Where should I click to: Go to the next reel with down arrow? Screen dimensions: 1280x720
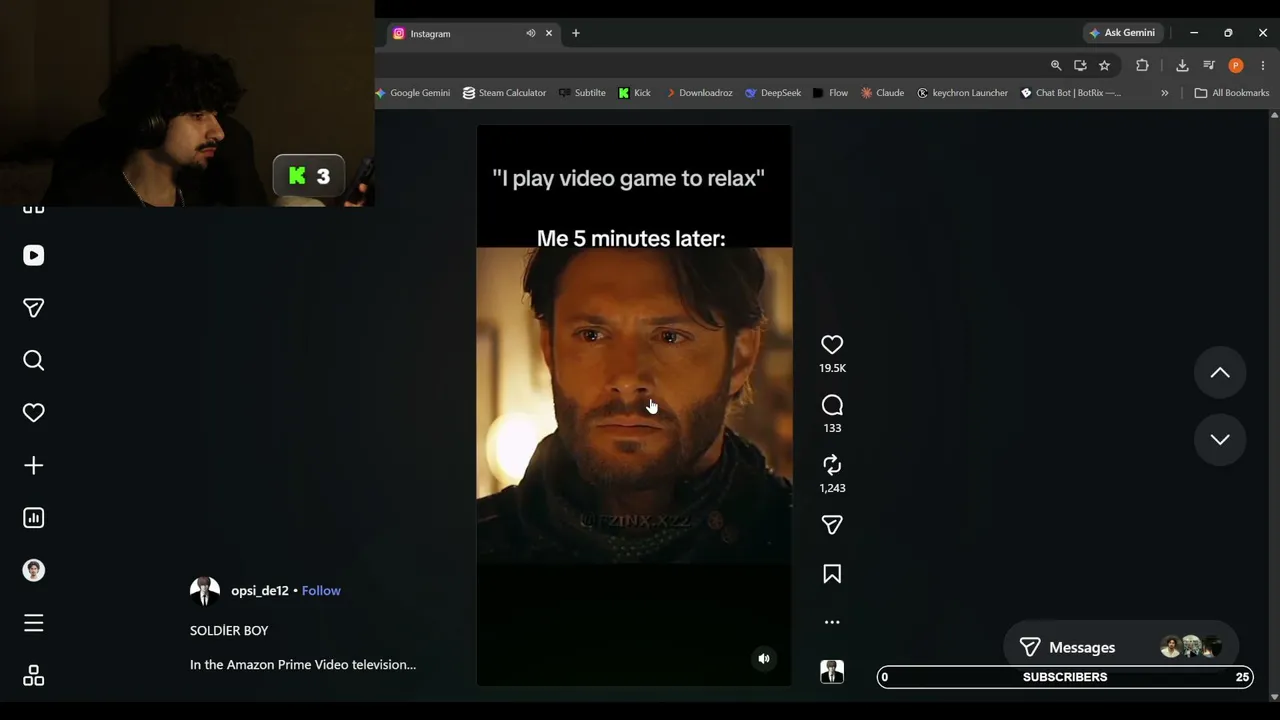coord(1220,439)
